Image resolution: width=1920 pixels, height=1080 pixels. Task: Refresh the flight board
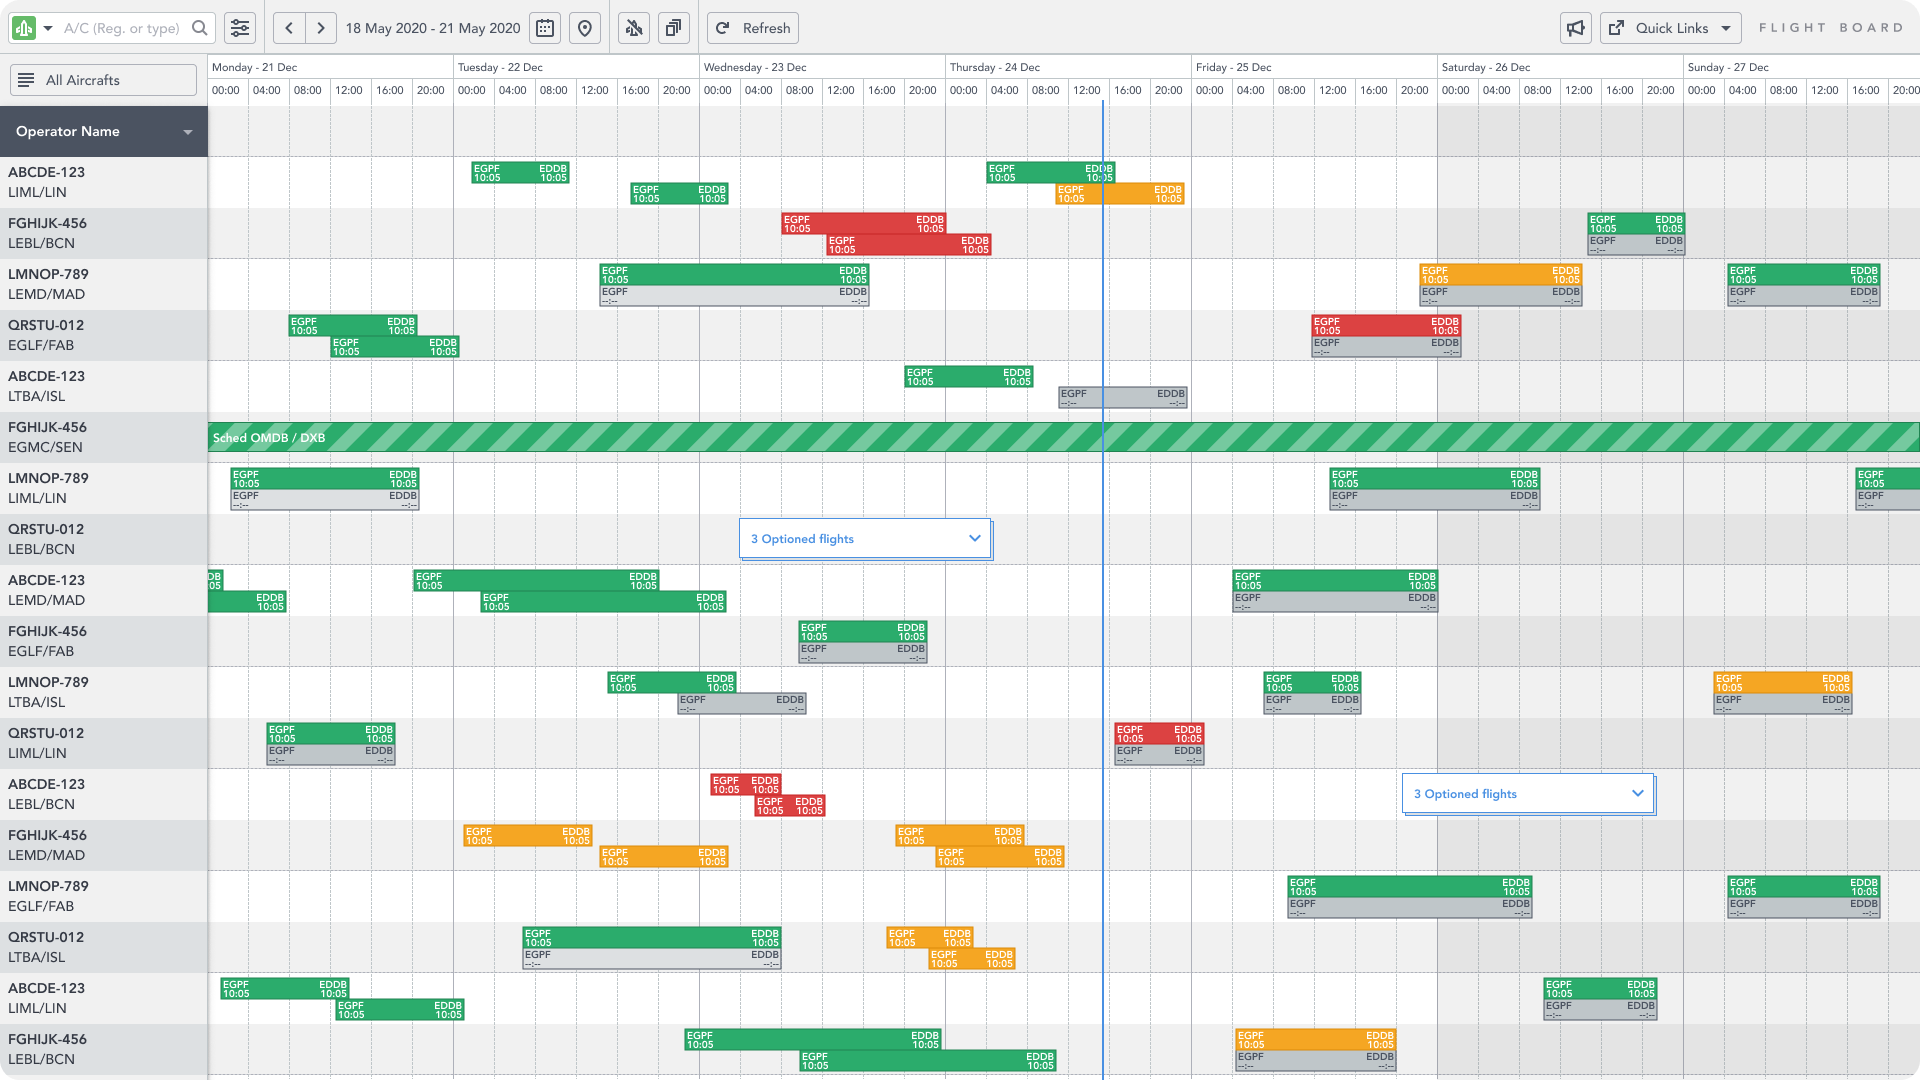[753, 28]
